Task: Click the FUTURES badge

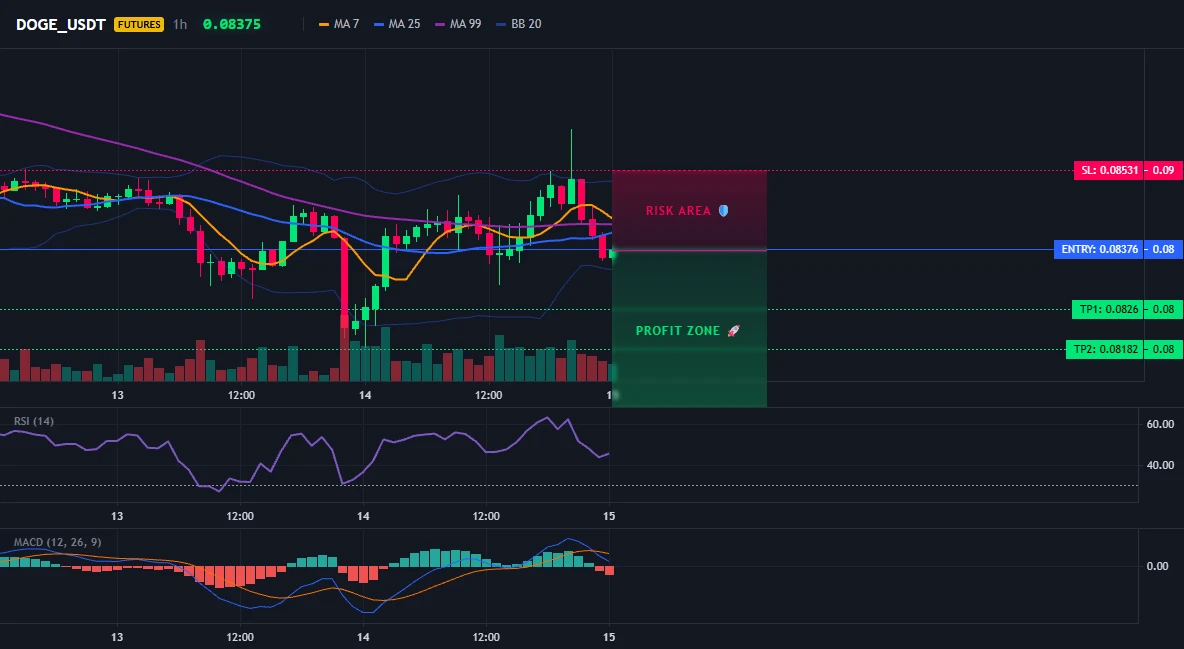Action: click(139, 24)
